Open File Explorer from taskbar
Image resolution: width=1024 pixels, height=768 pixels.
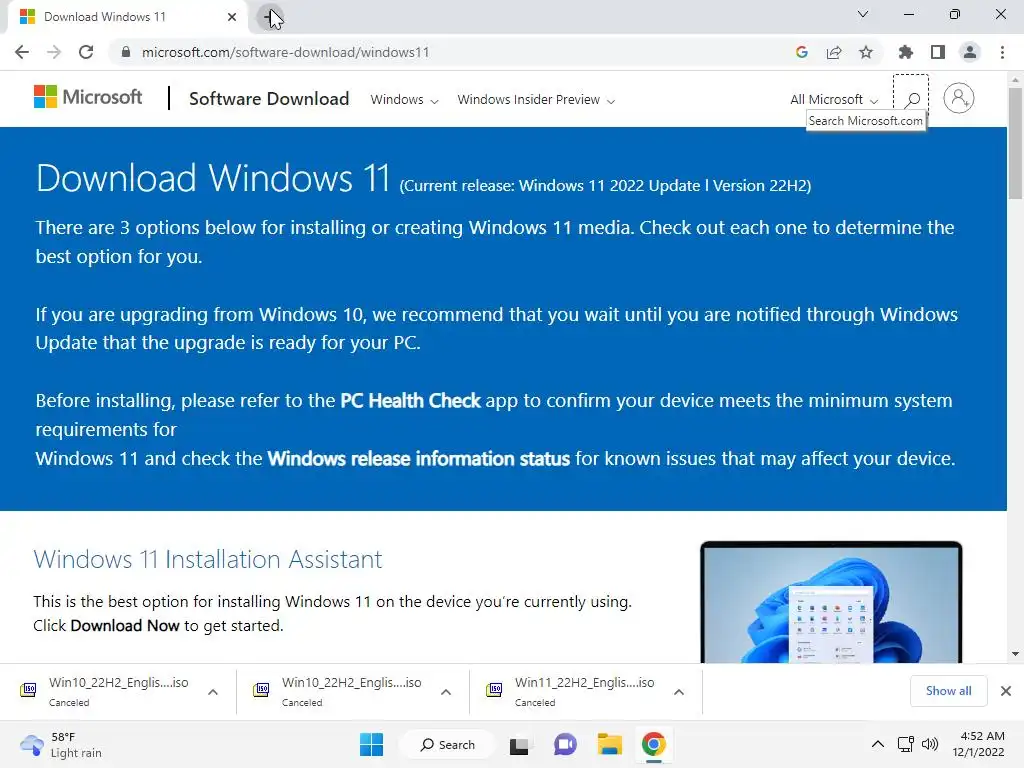(609, 744)
